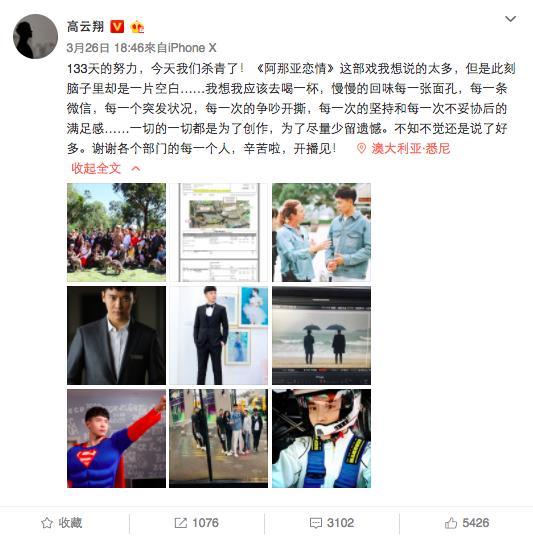Open the round profile avatar

point(35,36)
